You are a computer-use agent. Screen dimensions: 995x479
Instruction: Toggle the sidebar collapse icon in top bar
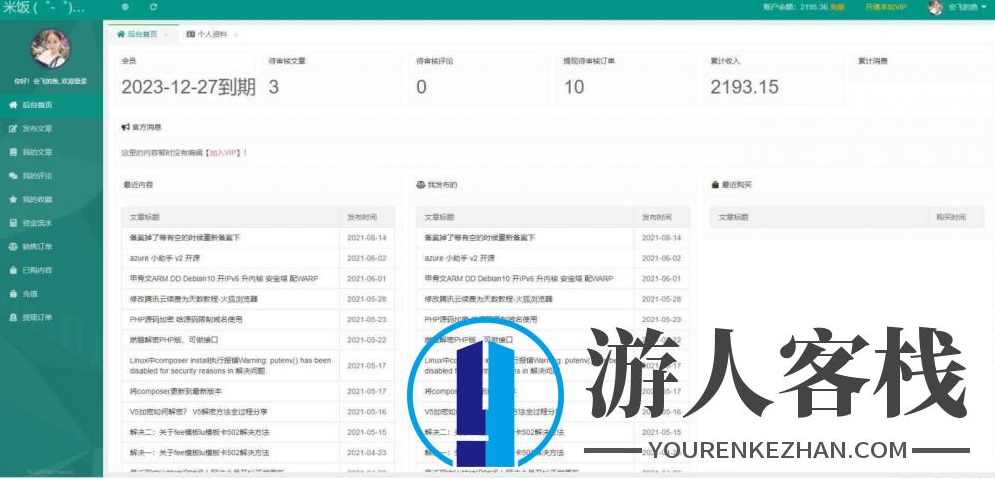pyautogui.click(x=125, y=7)
